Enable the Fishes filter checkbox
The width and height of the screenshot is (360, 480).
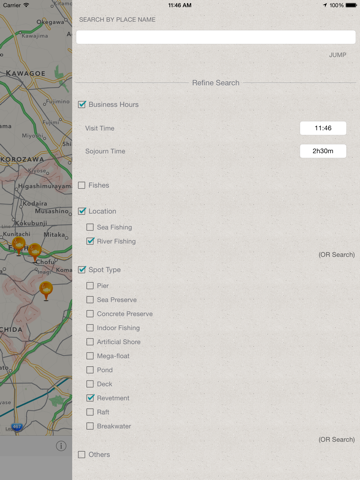click(82, 185)
